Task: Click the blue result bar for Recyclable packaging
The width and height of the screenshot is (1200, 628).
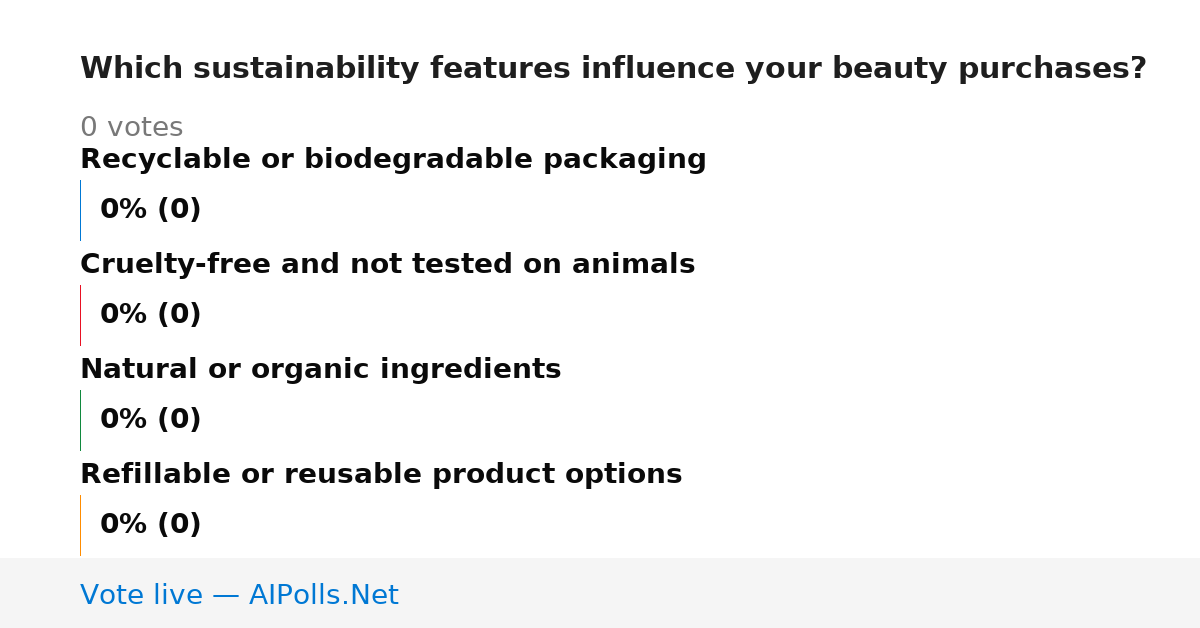Action: click(80, 210)
